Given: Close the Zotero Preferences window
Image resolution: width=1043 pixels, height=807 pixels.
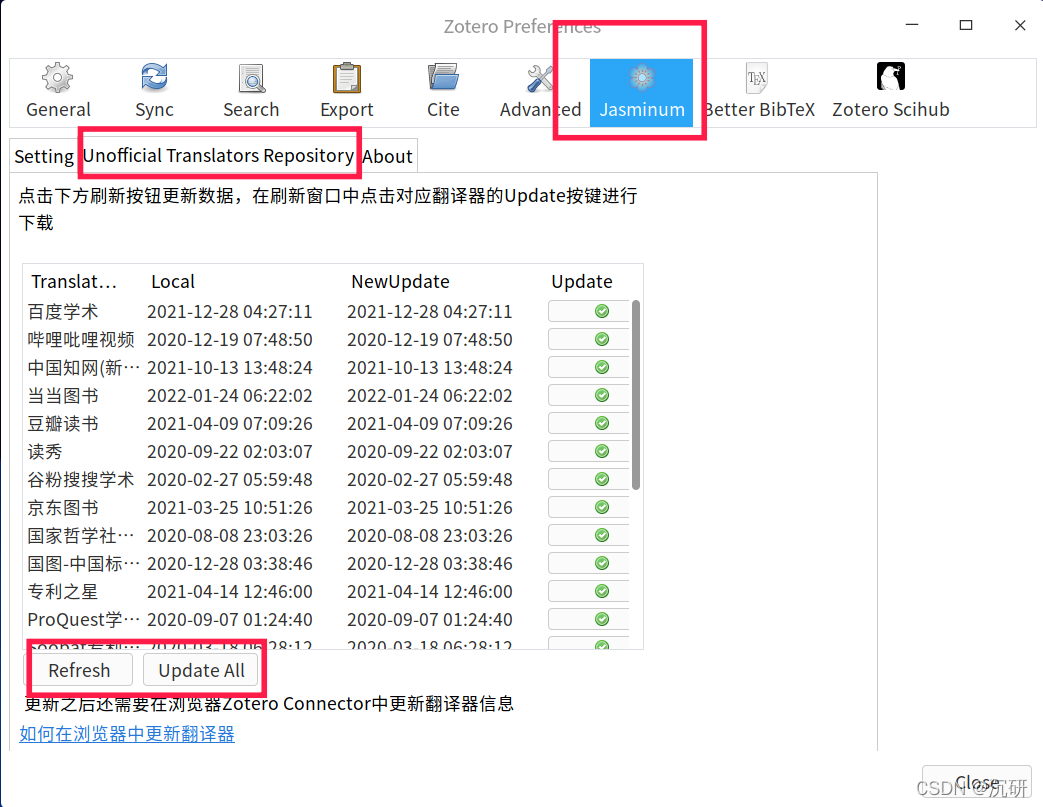Looking at the screenshot, I should [1020, 25].
